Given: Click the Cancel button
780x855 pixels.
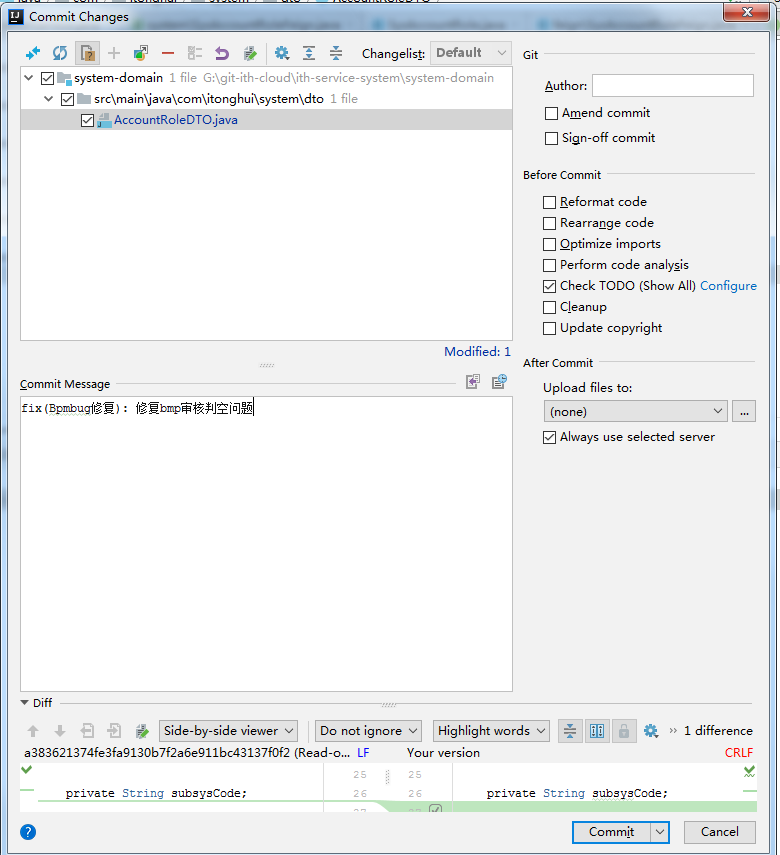Looking at the screenshot, I should (x=719, y=831).
